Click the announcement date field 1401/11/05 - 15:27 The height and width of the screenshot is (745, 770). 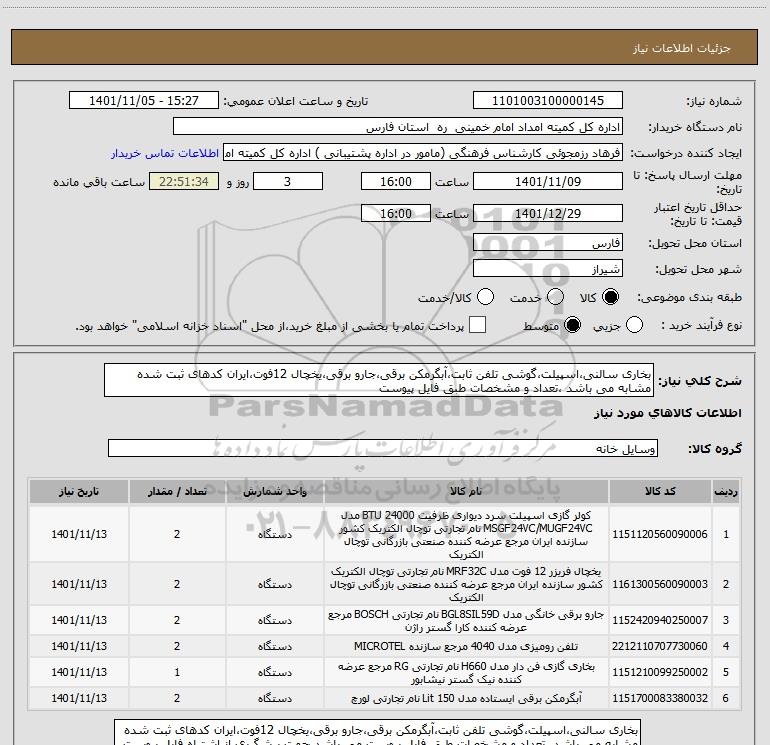pyautogui.click(x=144, y=101)
